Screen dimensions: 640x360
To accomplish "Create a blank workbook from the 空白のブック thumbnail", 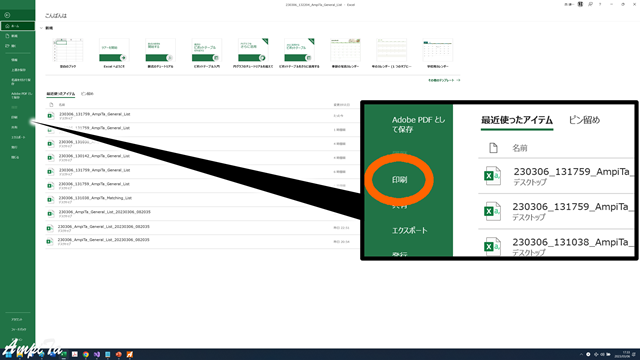I will [68, 50].
